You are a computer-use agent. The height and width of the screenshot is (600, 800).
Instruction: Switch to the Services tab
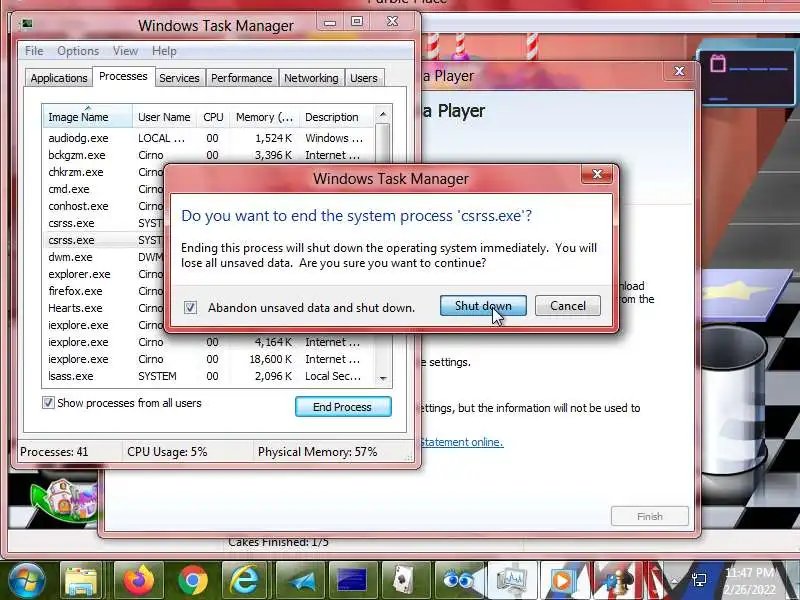click(179, 78)
